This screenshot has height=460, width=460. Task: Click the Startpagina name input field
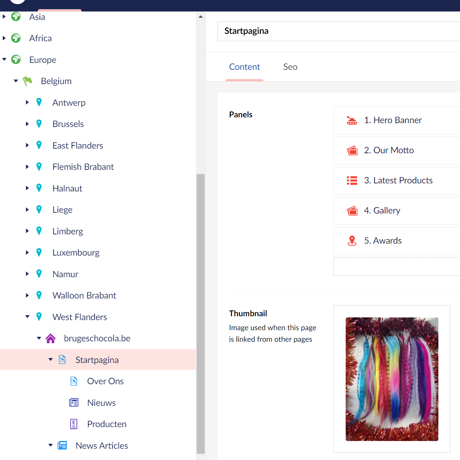coord(339,31)
